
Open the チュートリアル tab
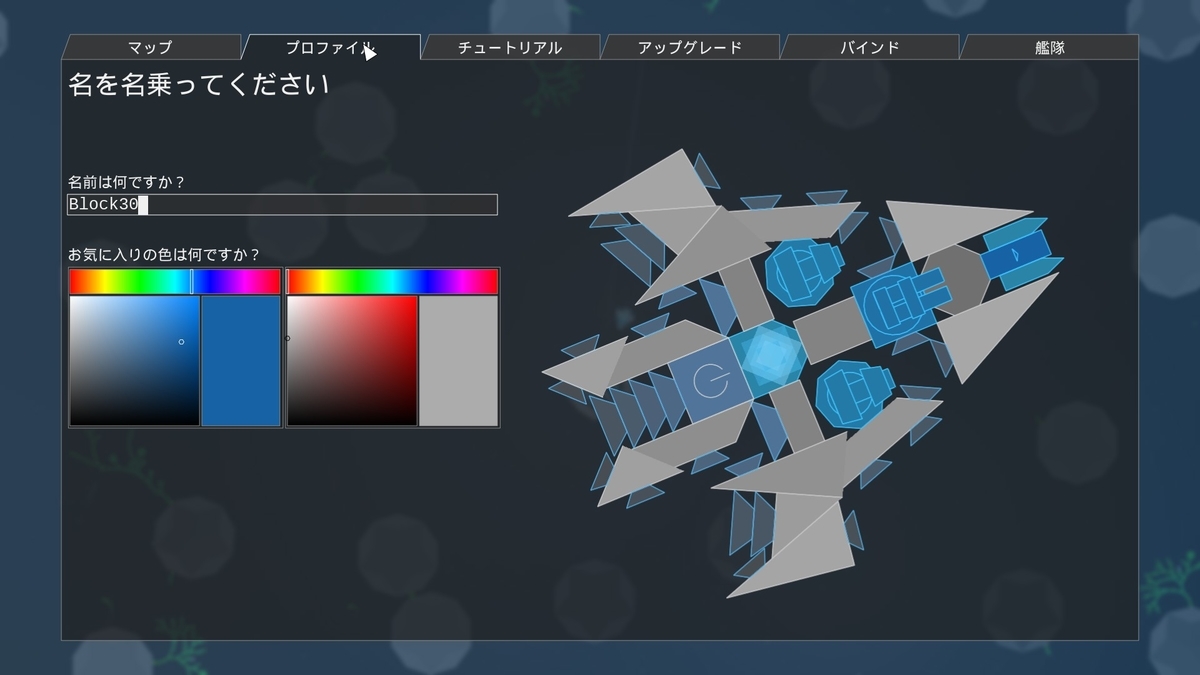point(510,46)
